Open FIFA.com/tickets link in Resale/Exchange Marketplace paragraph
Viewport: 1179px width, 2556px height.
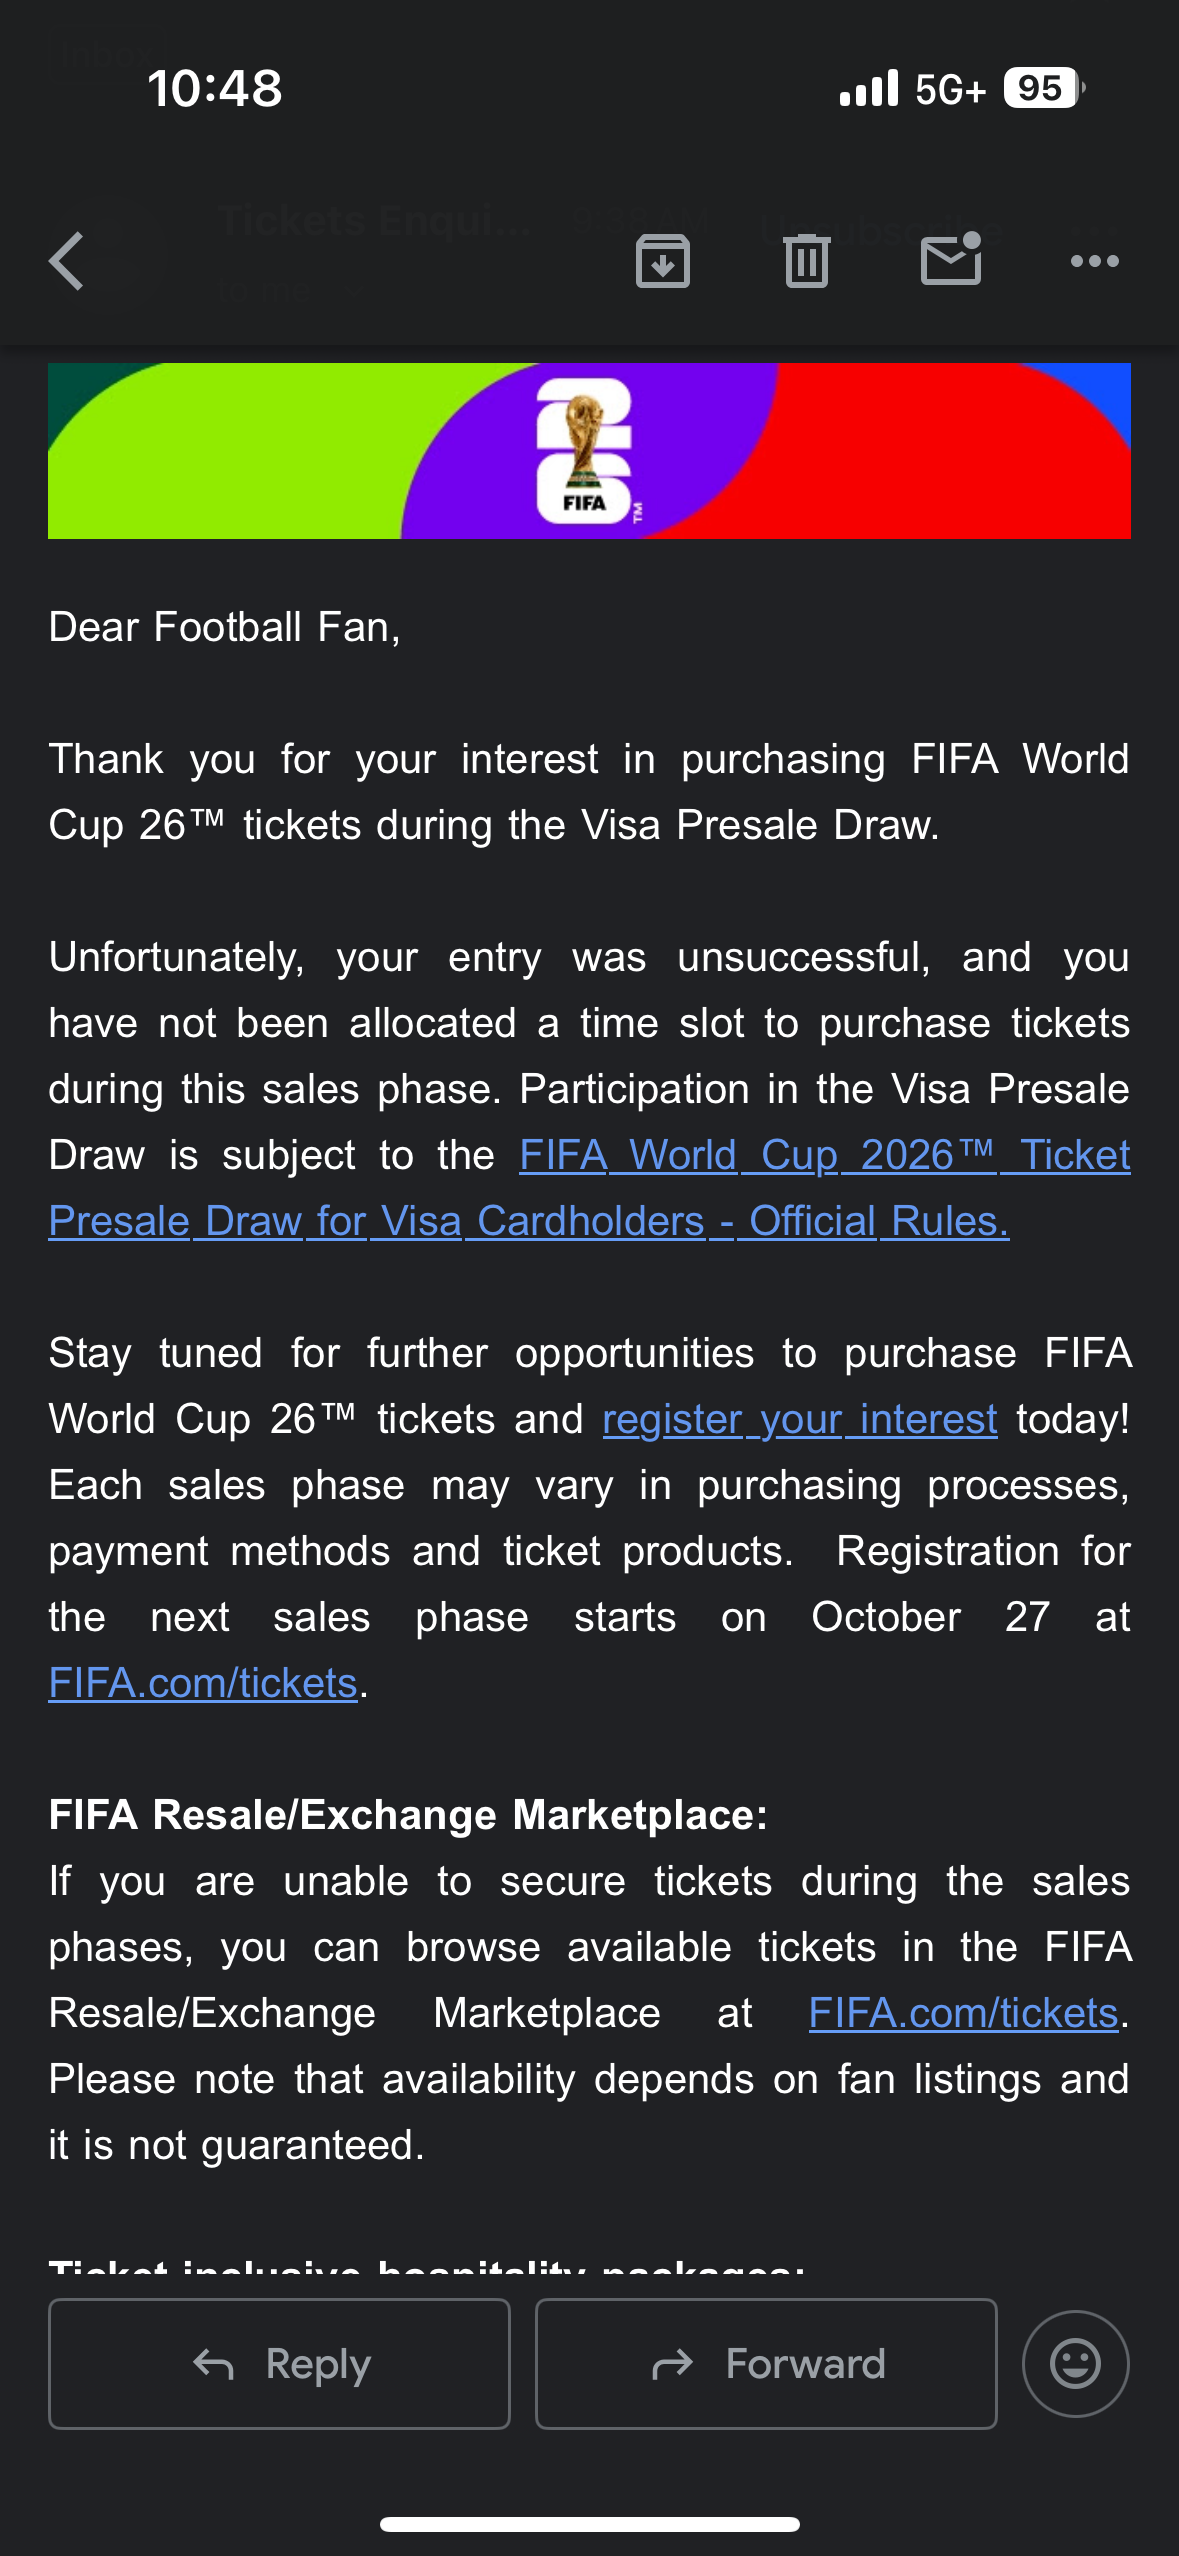click(963, 2013)
